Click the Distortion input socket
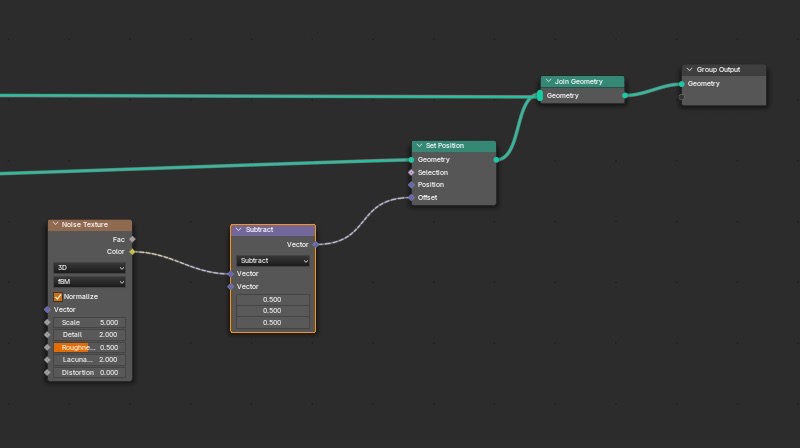This screenshot has height=448, width=800. pyautogui.click(x=47, y=372)
